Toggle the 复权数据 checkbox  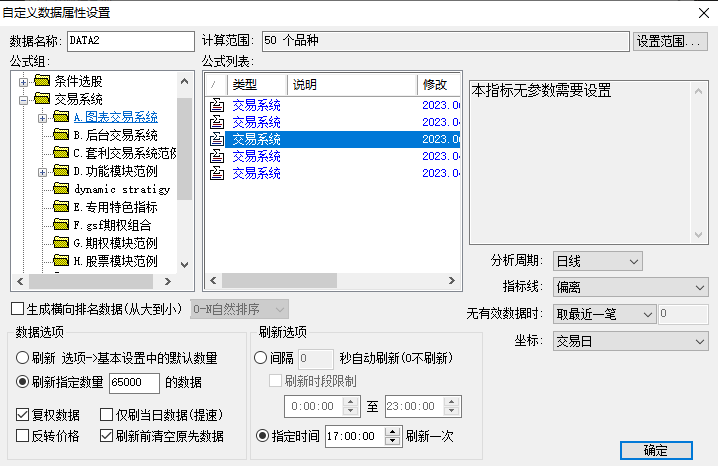tap(22, 415)
